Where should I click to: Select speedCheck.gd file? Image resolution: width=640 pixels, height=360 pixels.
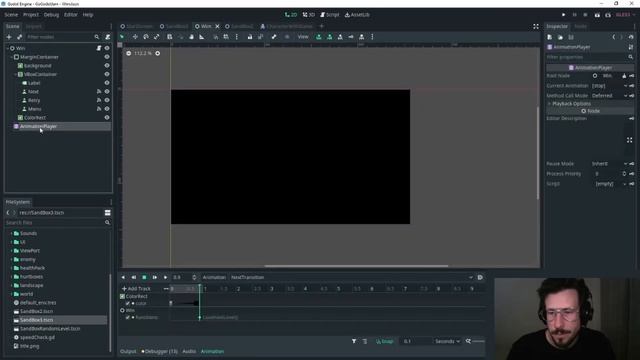coord(38,338)
